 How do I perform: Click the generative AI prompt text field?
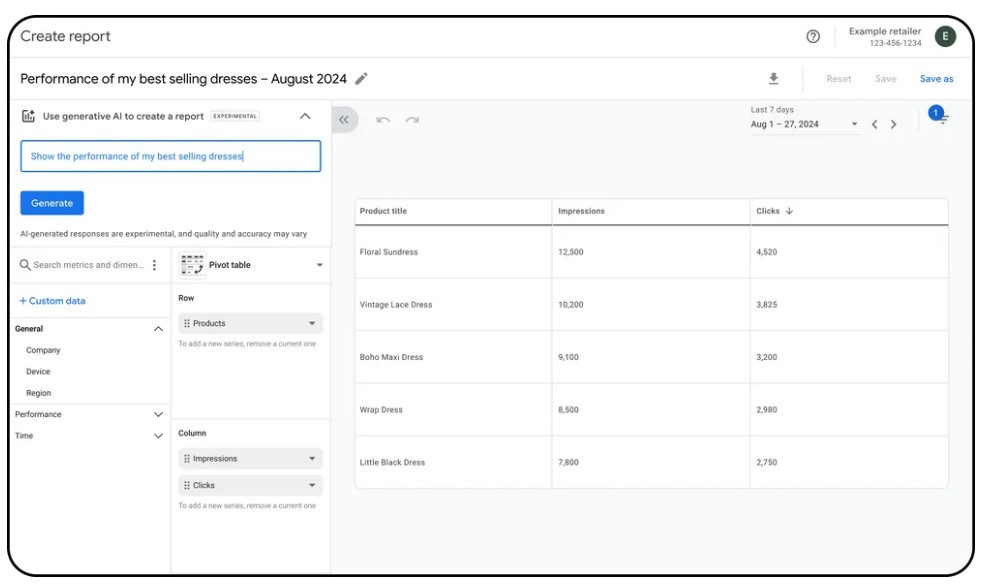(170, 156)
